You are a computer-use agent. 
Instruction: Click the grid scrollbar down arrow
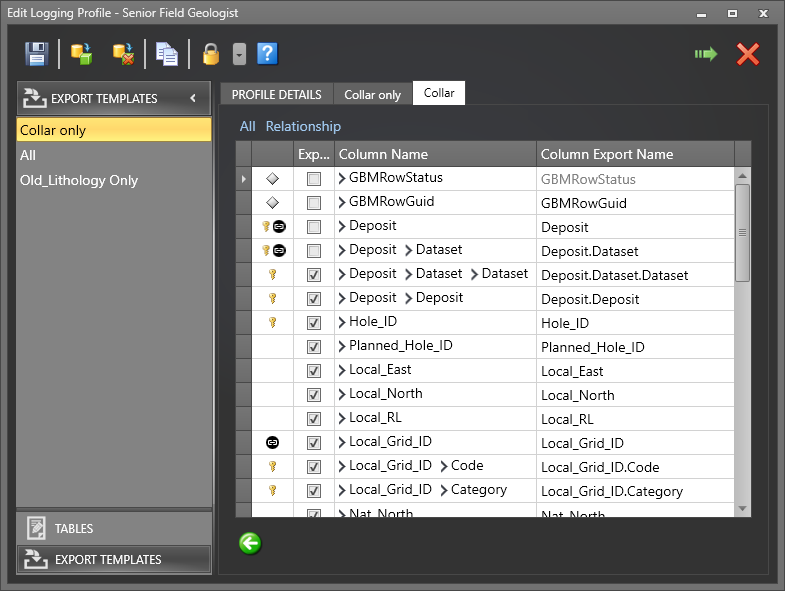pos(742,509)
